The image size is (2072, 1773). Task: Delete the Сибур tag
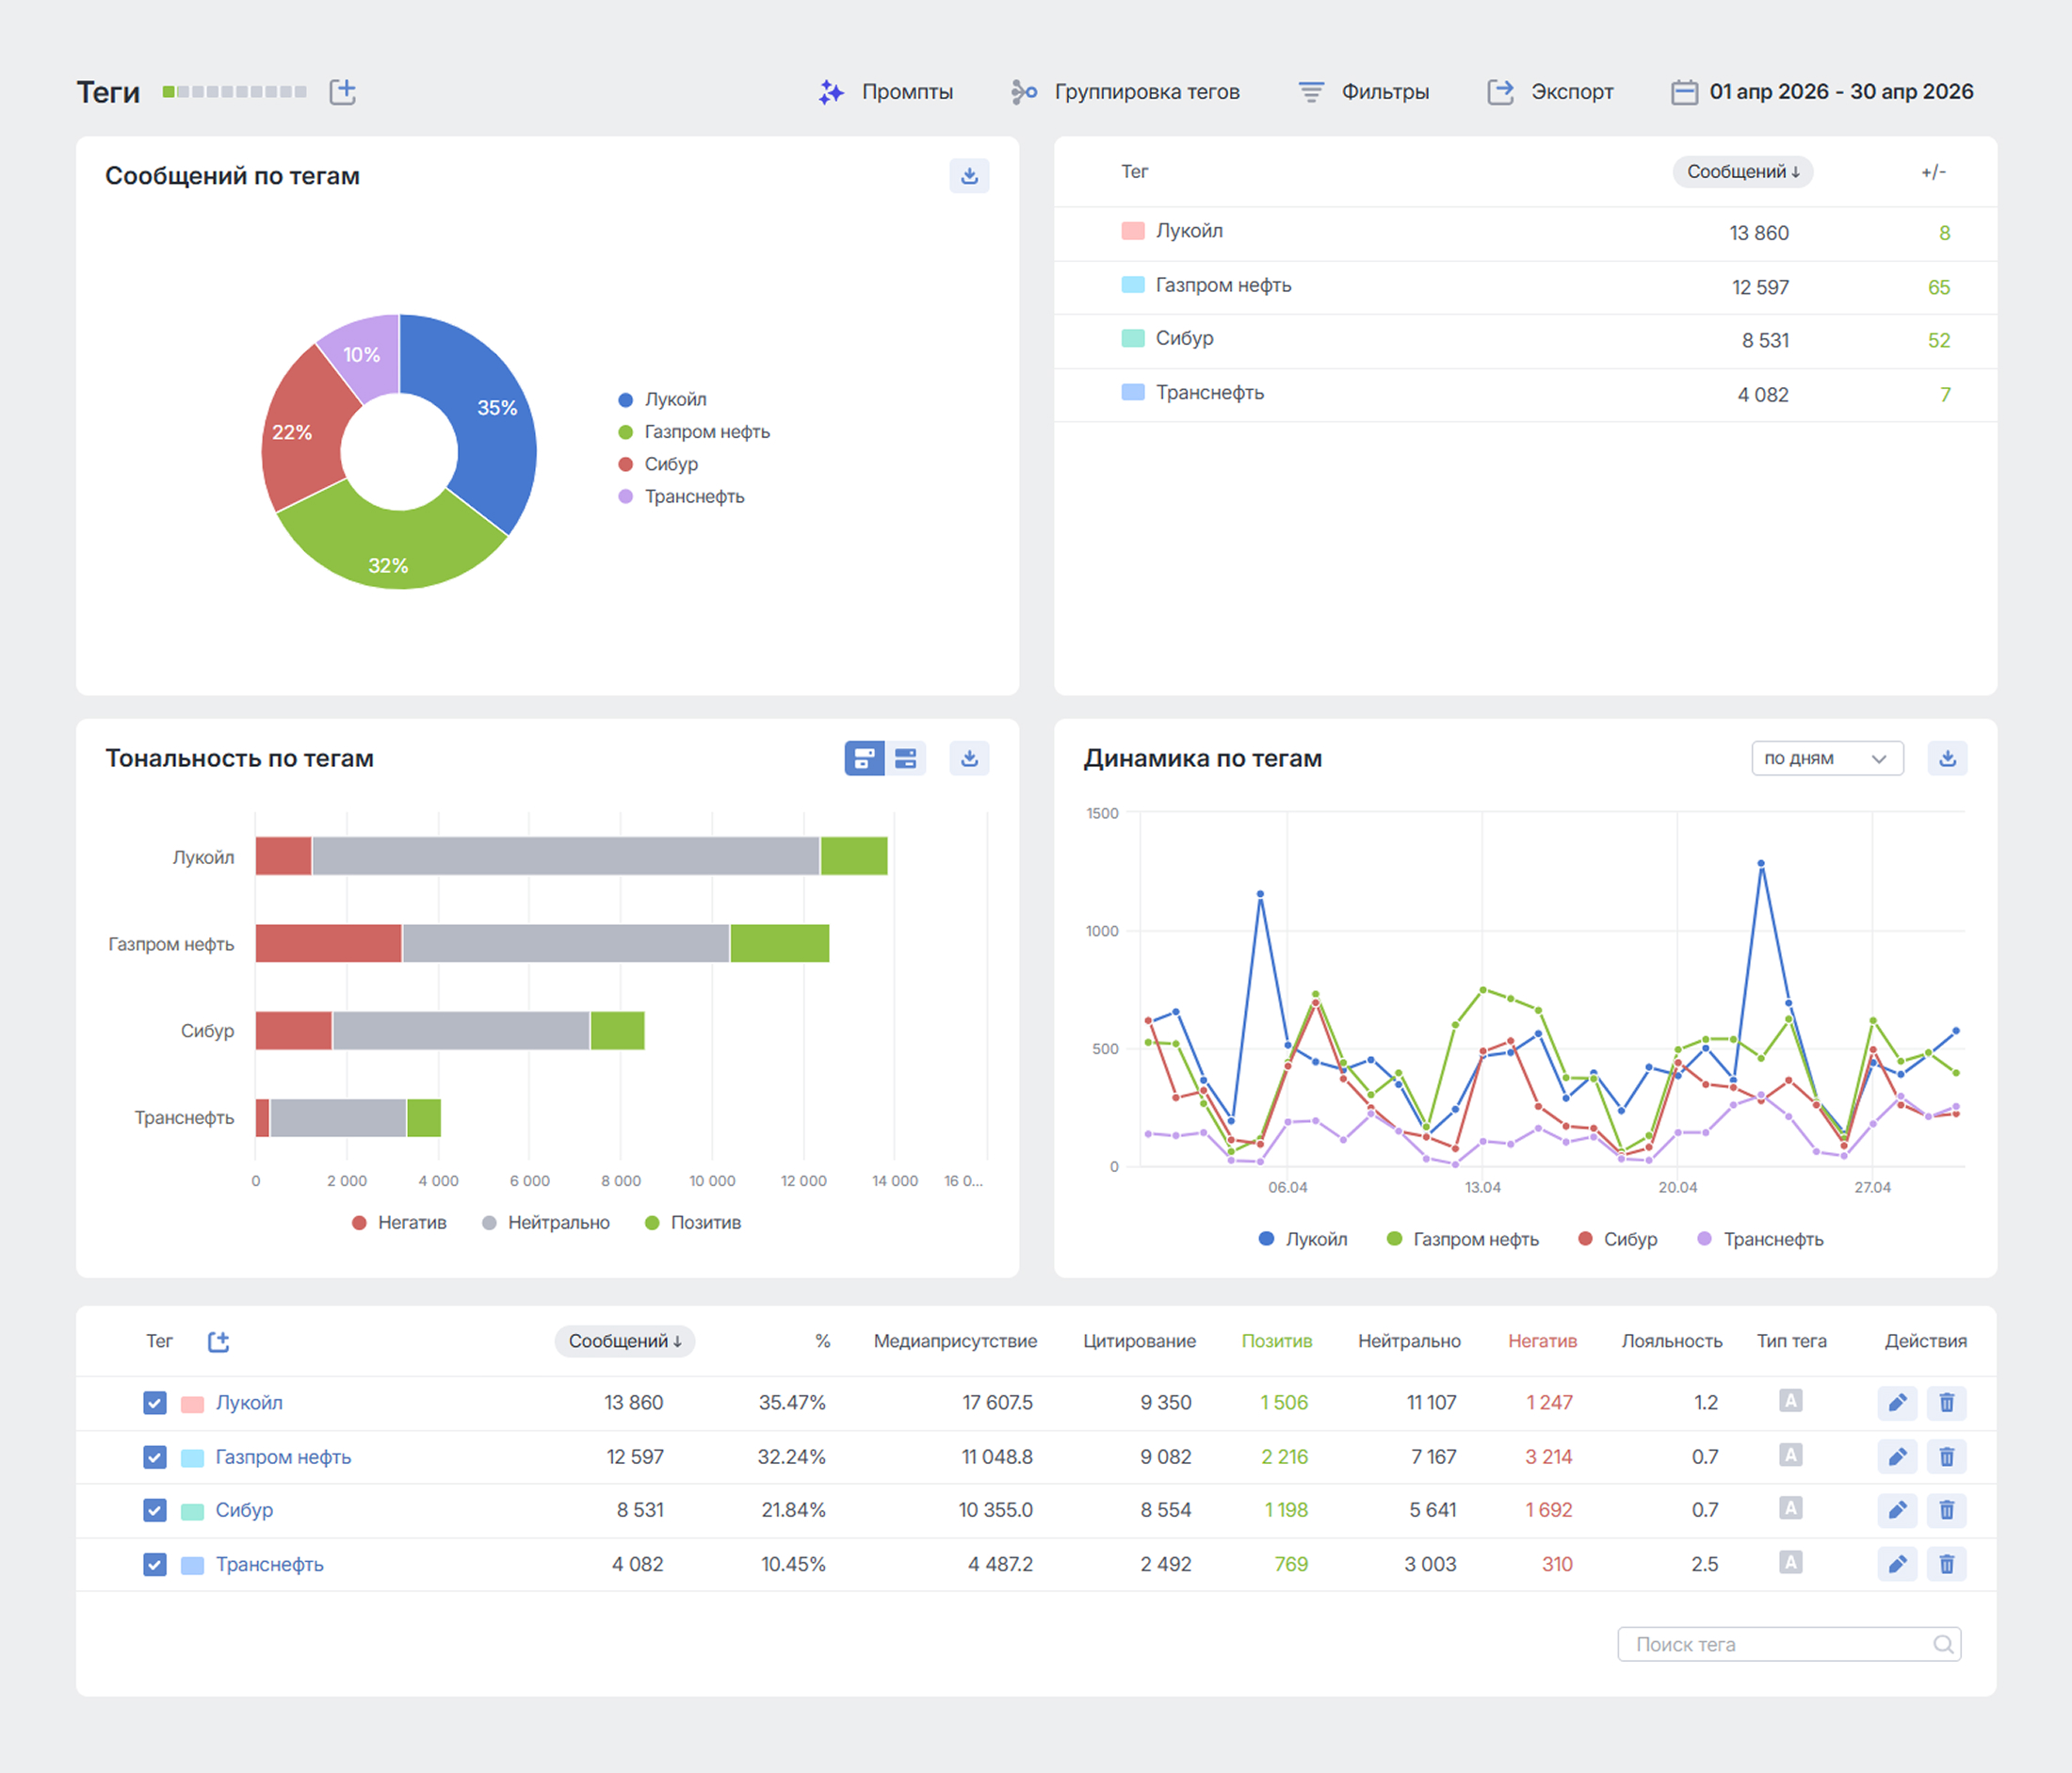tap(1947, 1510)
